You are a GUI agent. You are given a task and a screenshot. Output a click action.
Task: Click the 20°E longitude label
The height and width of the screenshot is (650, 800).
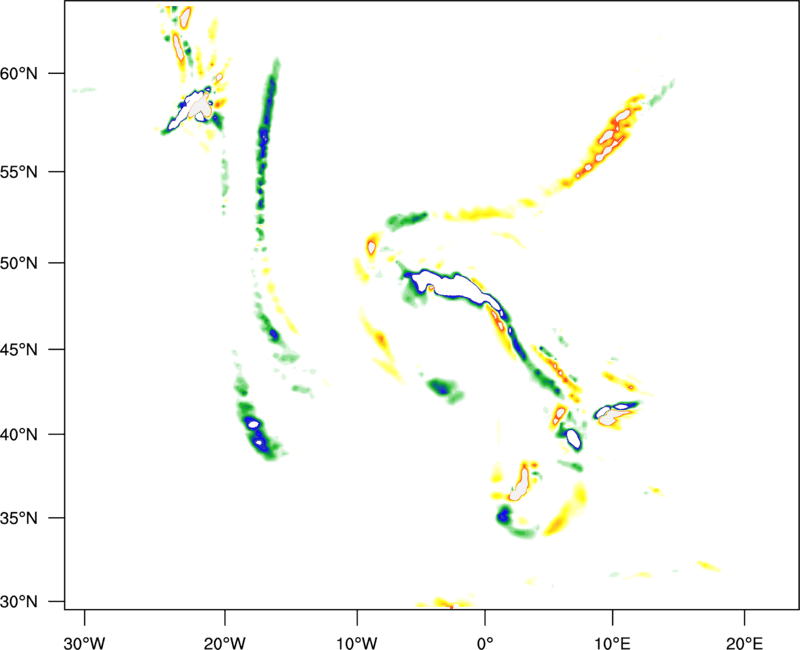744,643
